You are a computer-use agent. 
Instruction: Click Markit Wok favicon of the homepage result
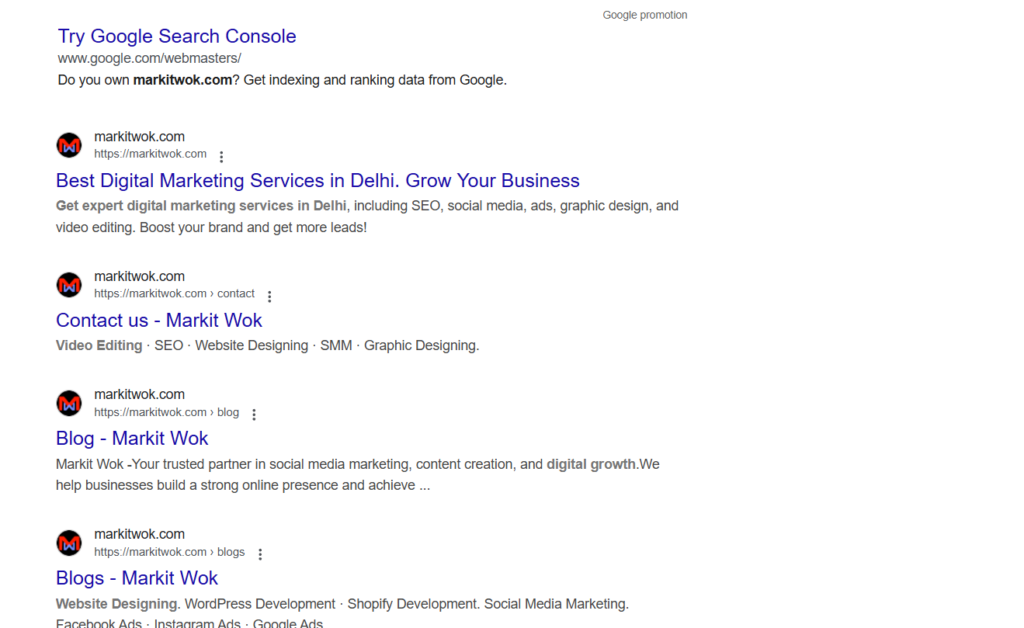[69, 145]
